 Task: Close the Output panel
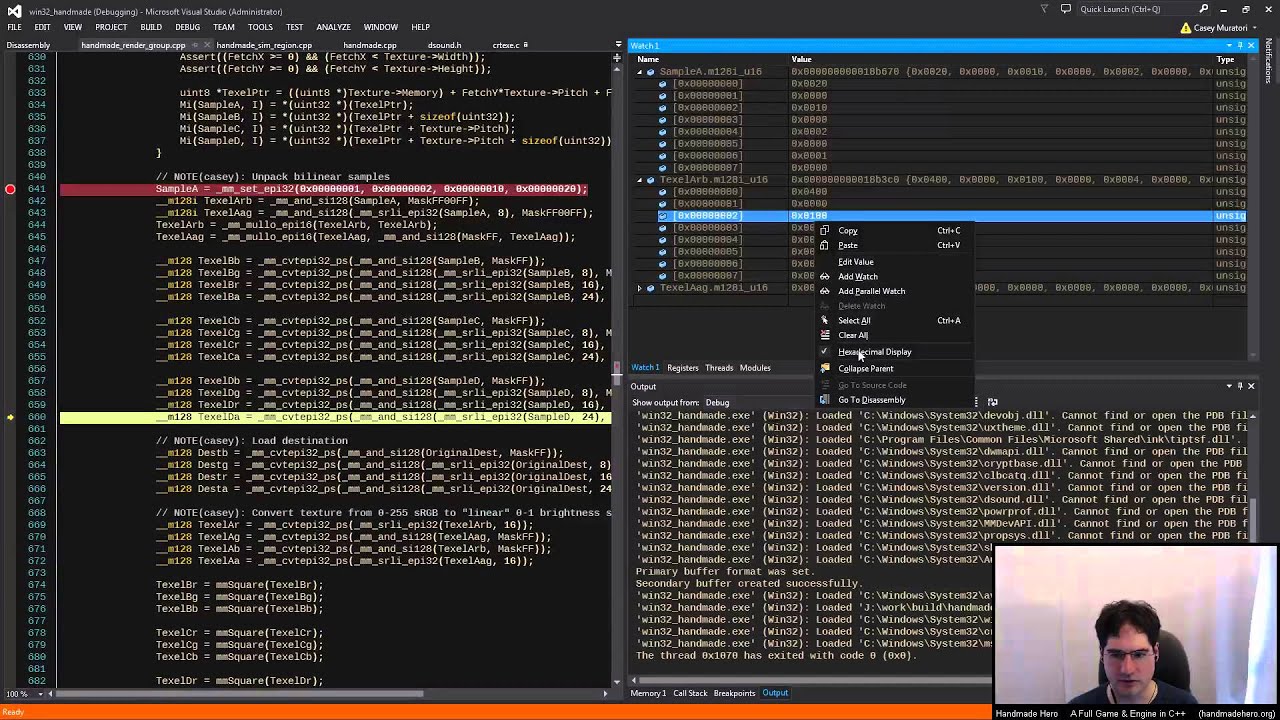click(1250, 386)
